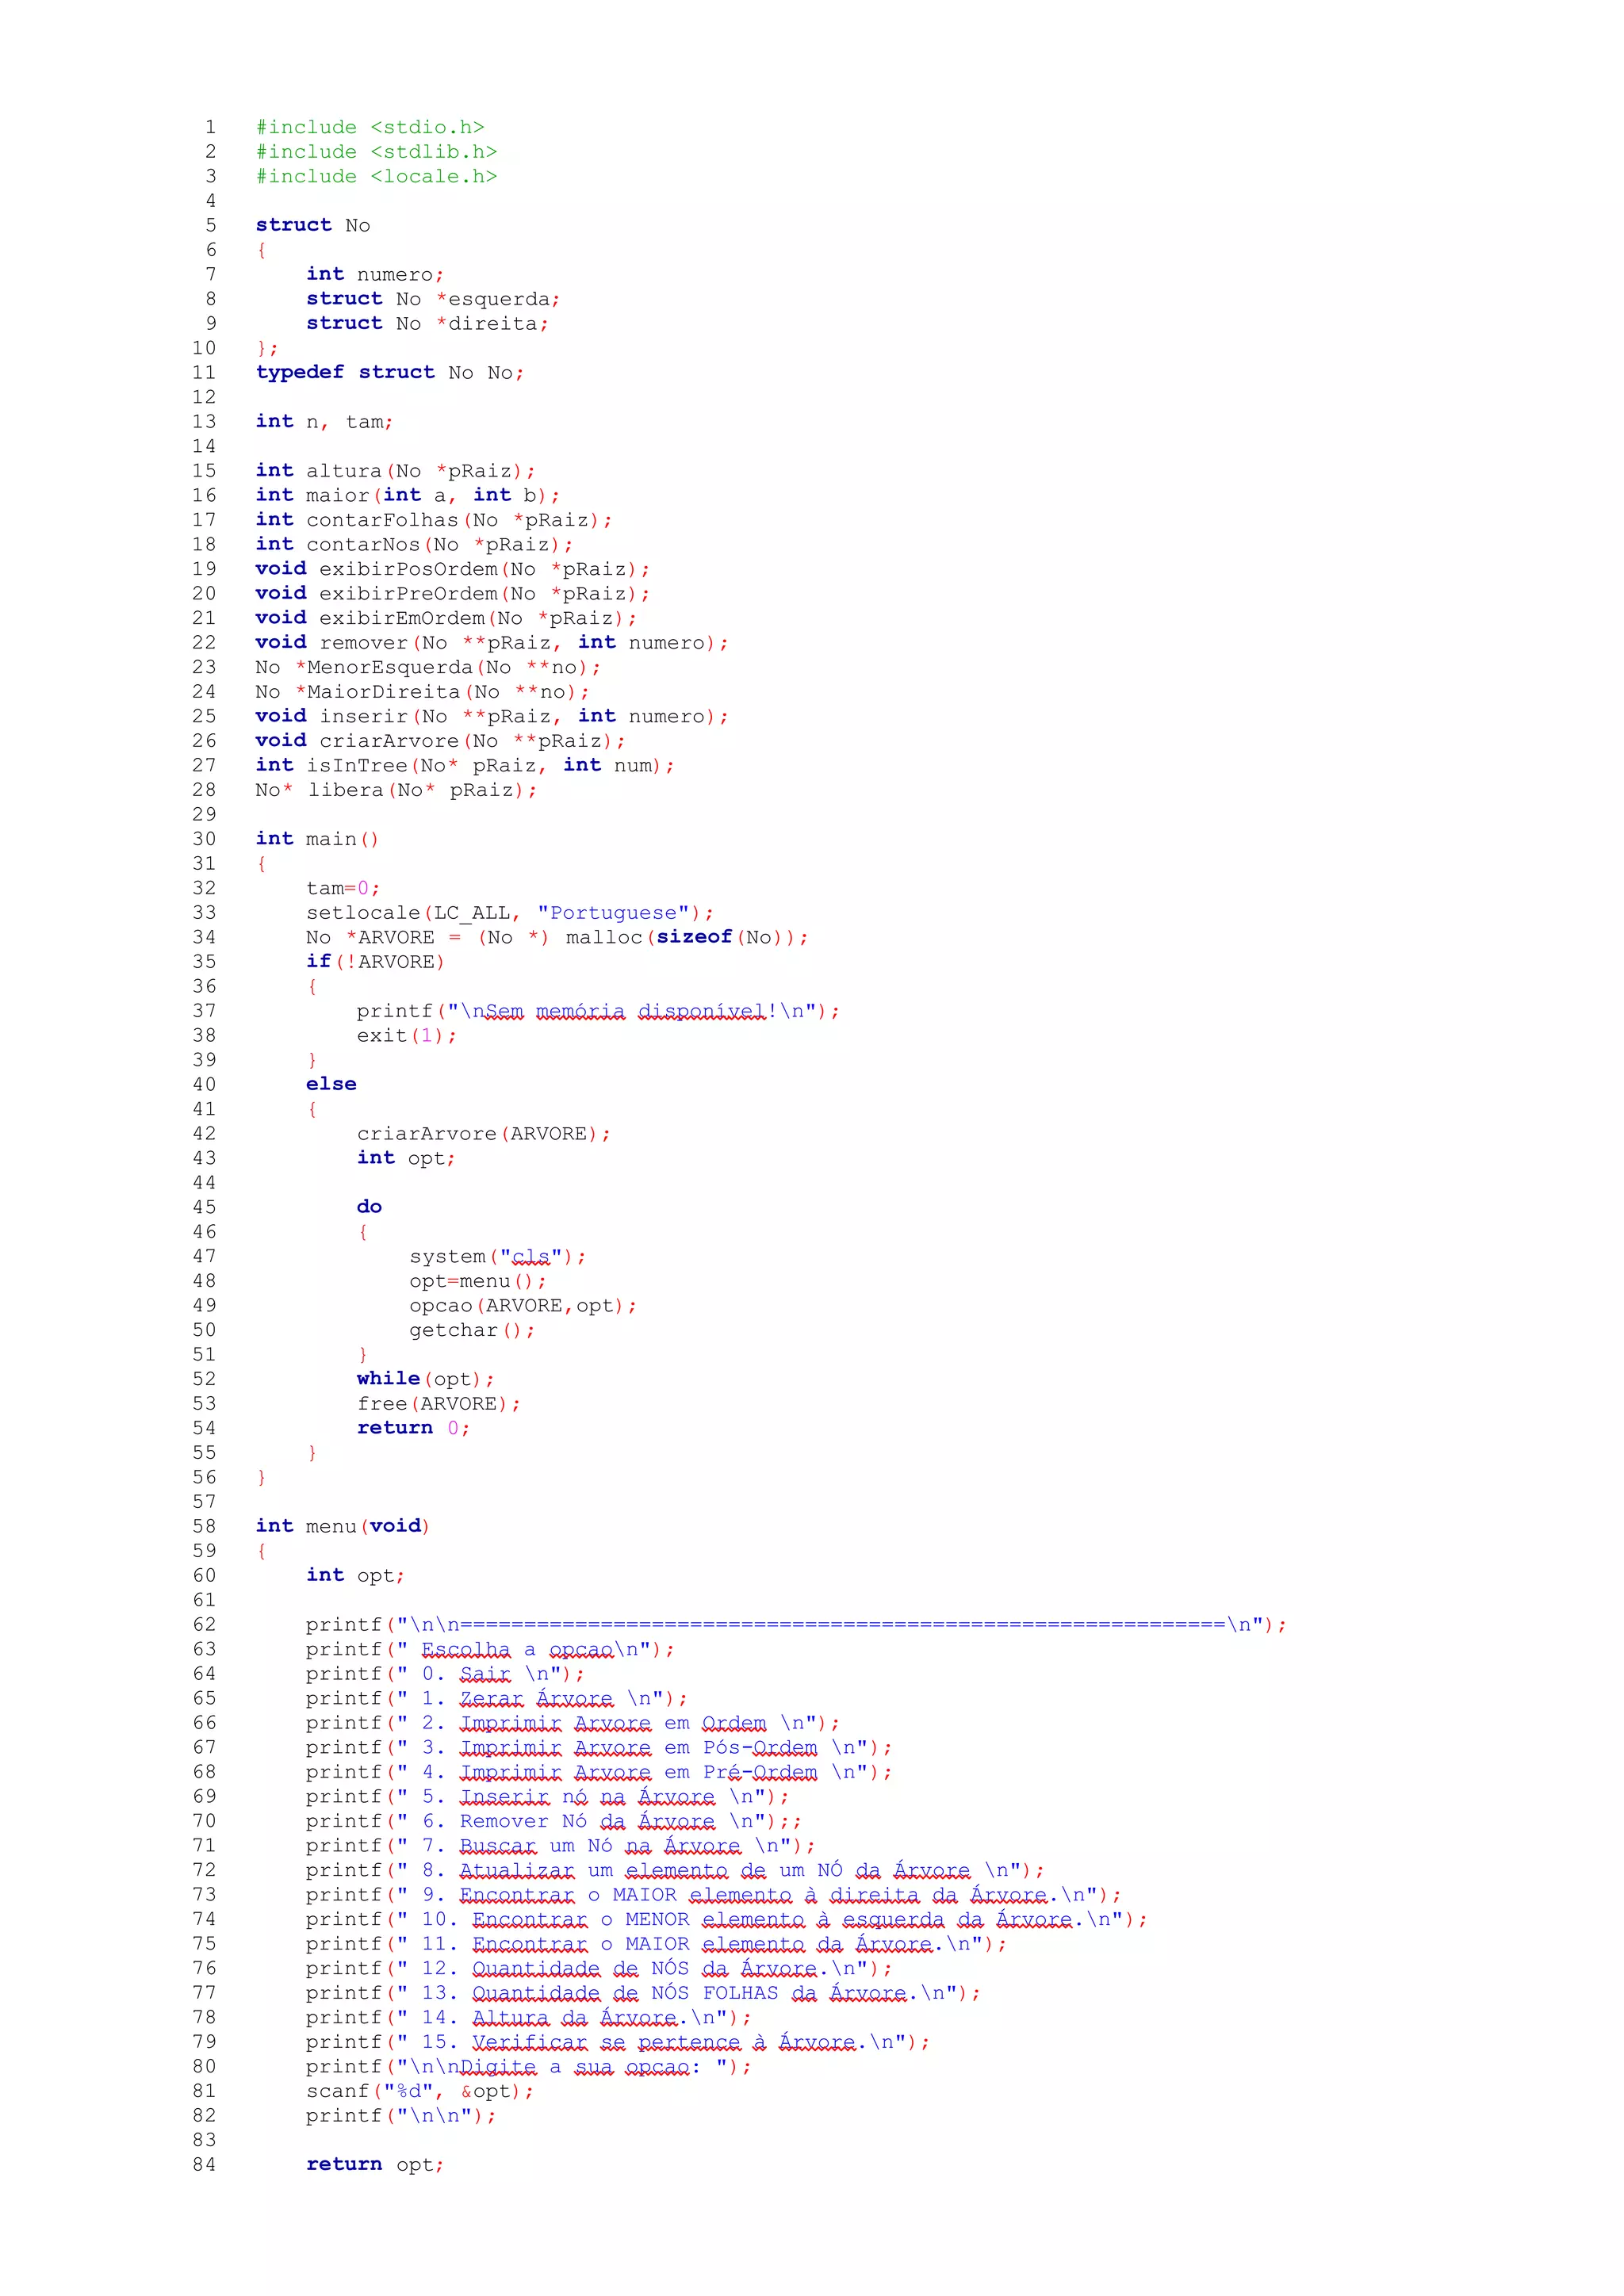Click line number 30 beside main

(x=204, y=839)
